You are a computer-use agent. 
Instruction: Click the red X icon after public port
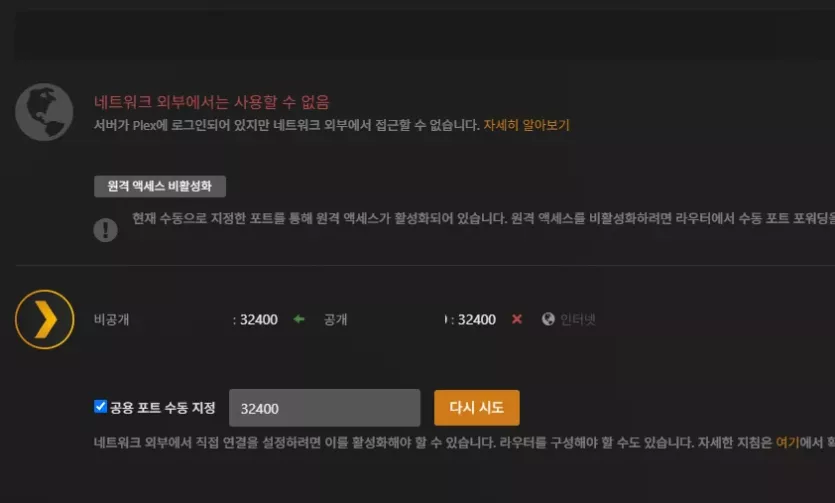tap(517, 319)
